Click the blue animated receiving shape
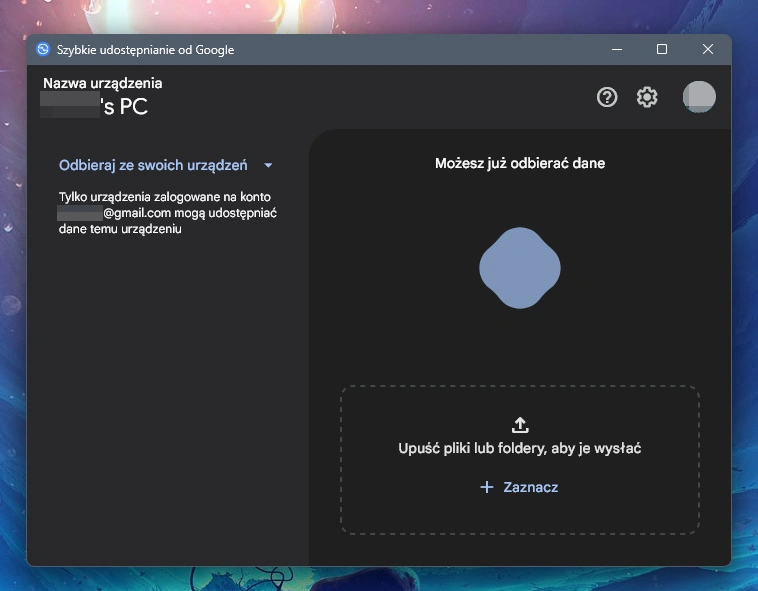Viewport: 758px width, 591px height. point(520,268)
